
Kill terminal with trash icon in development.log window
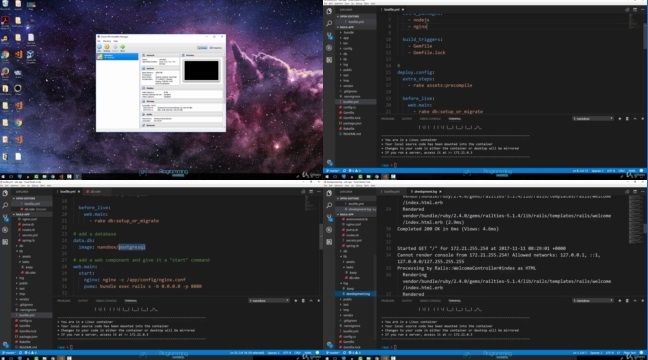tap(627, 300)
